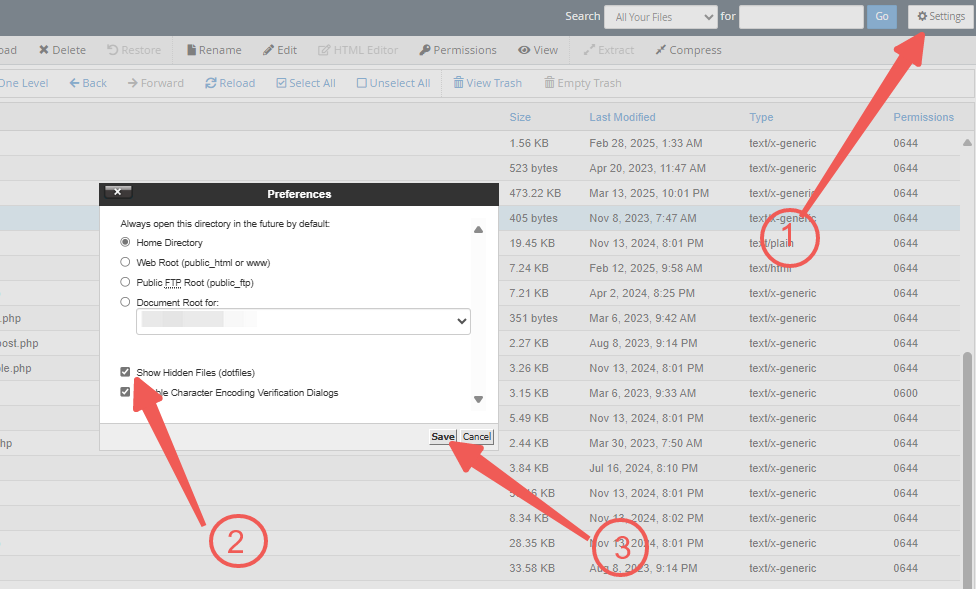Open View Trash
Screen dimensions: 976x589
[487, 83]
